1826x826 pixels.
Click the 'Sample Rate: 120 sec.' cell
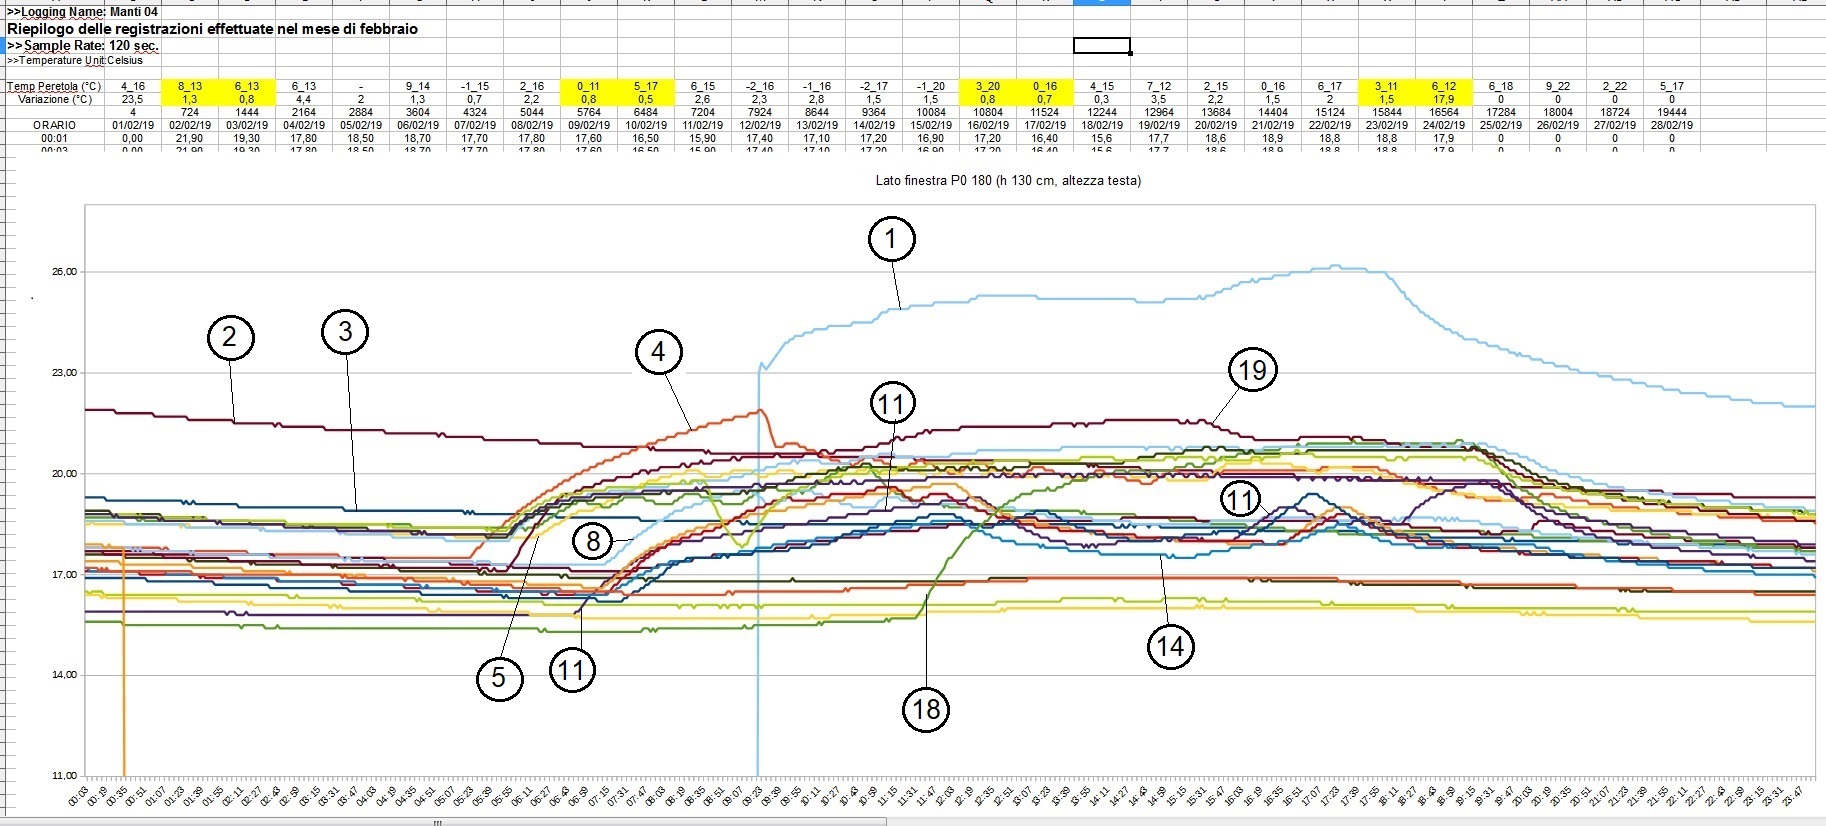[x=84, y=46]
